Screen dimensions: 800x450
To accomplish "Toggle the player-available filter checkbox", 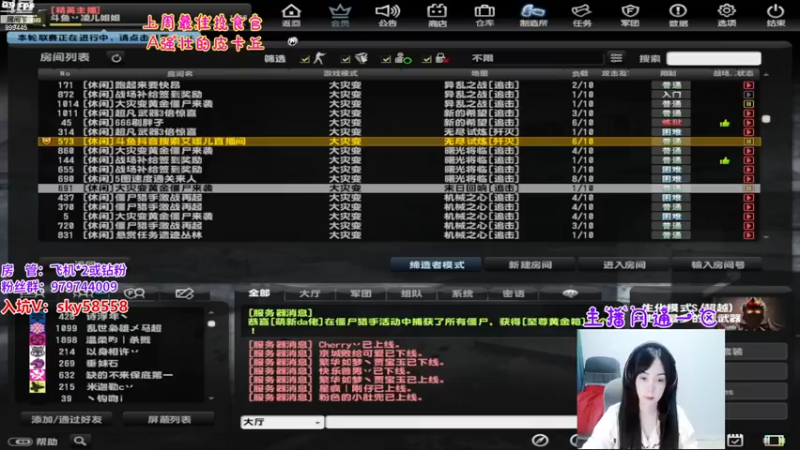I will (386, 59).
